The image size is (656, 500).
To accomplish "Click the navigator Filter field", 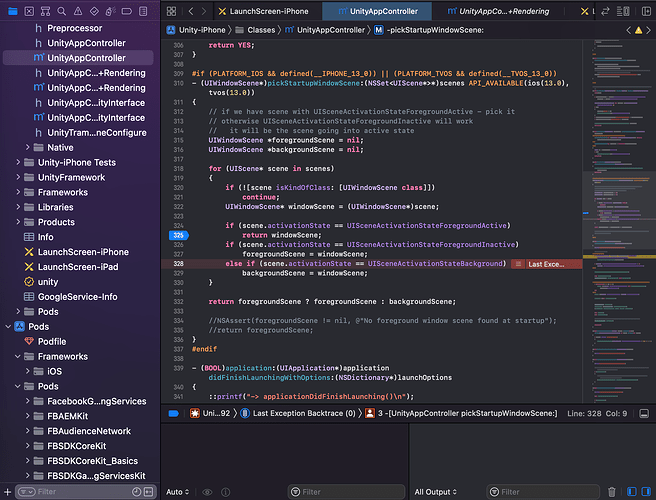I will tap(84, 492).
